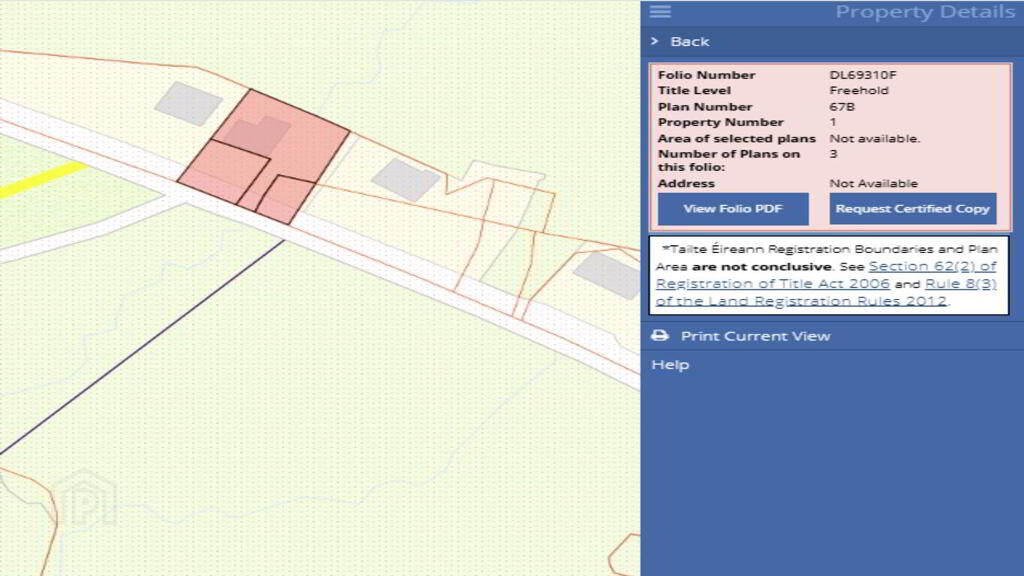Click the Property Details panel title
Image resolution: width=1024 pixels, height=576 pixels.
click(x=924, y=12)
